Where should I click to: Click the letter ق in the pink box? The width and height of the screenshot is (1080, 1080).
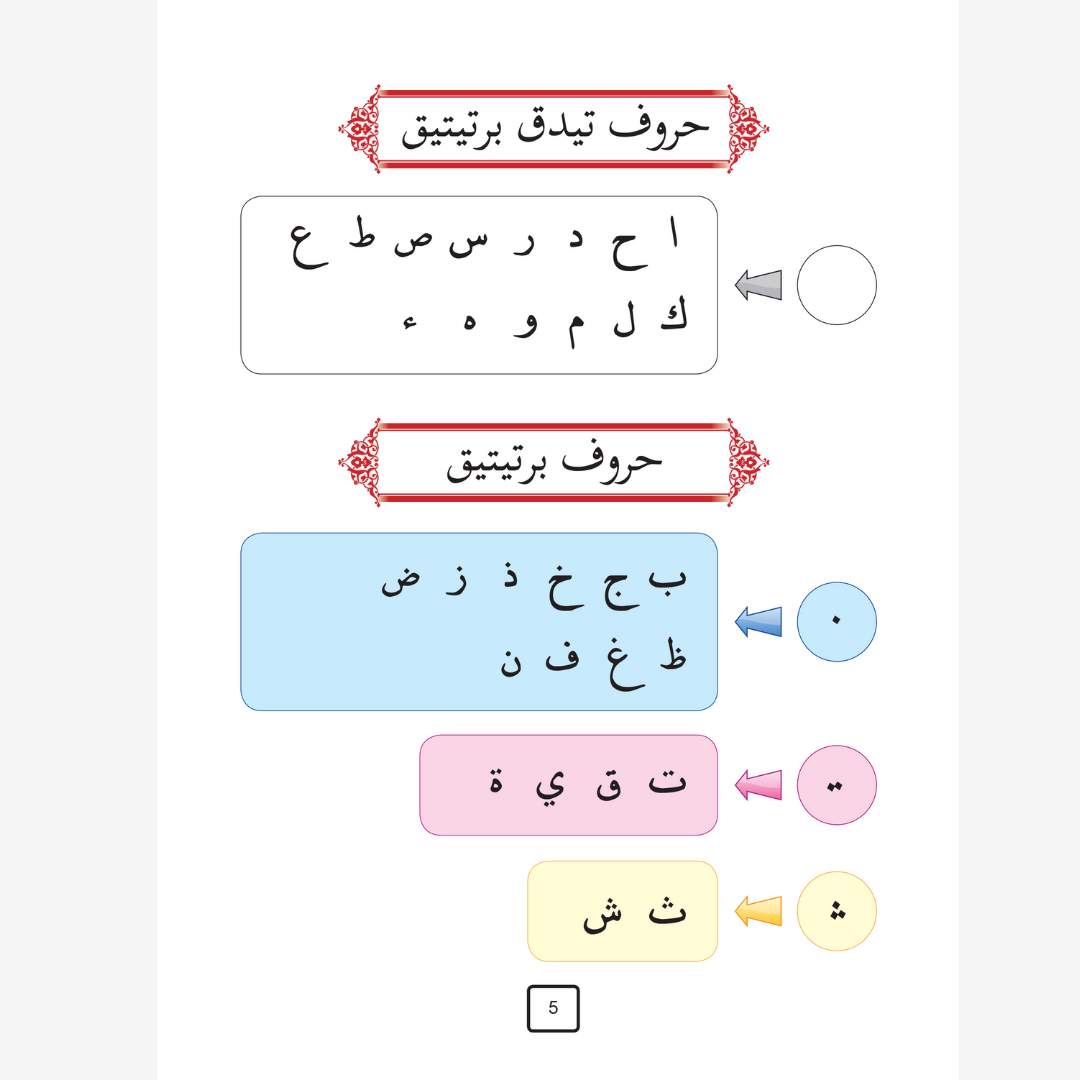[x=608, y=783]
